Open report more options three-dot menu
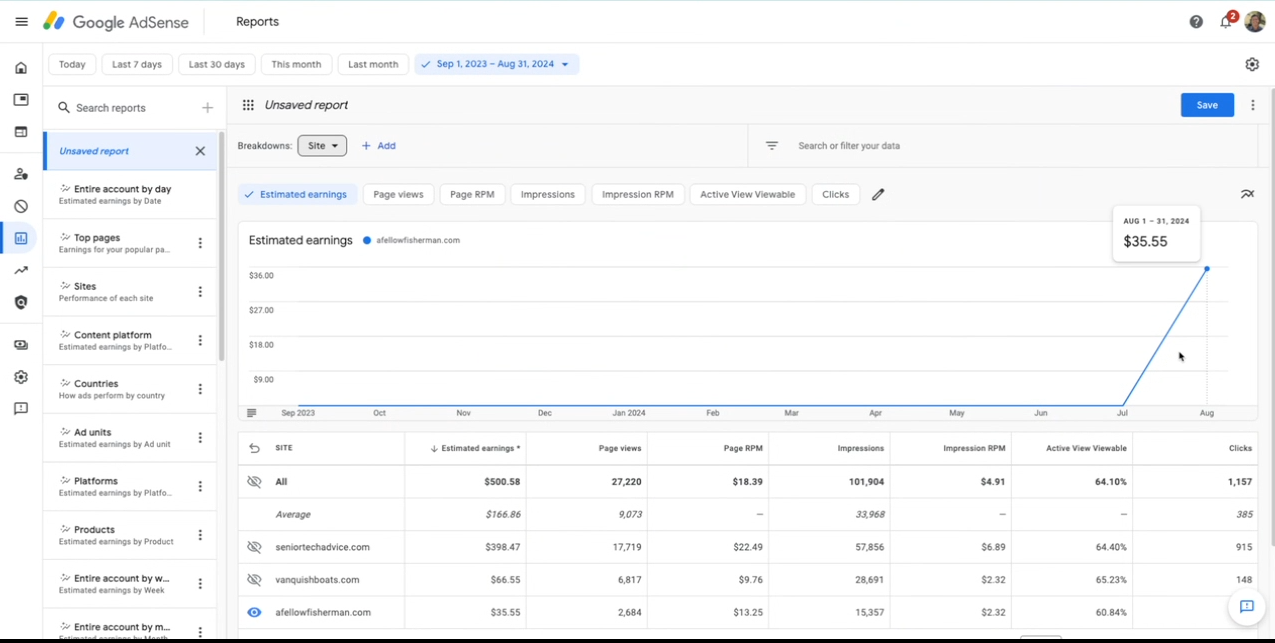Screen dimensions: 1275x643 click(1253, 105)
